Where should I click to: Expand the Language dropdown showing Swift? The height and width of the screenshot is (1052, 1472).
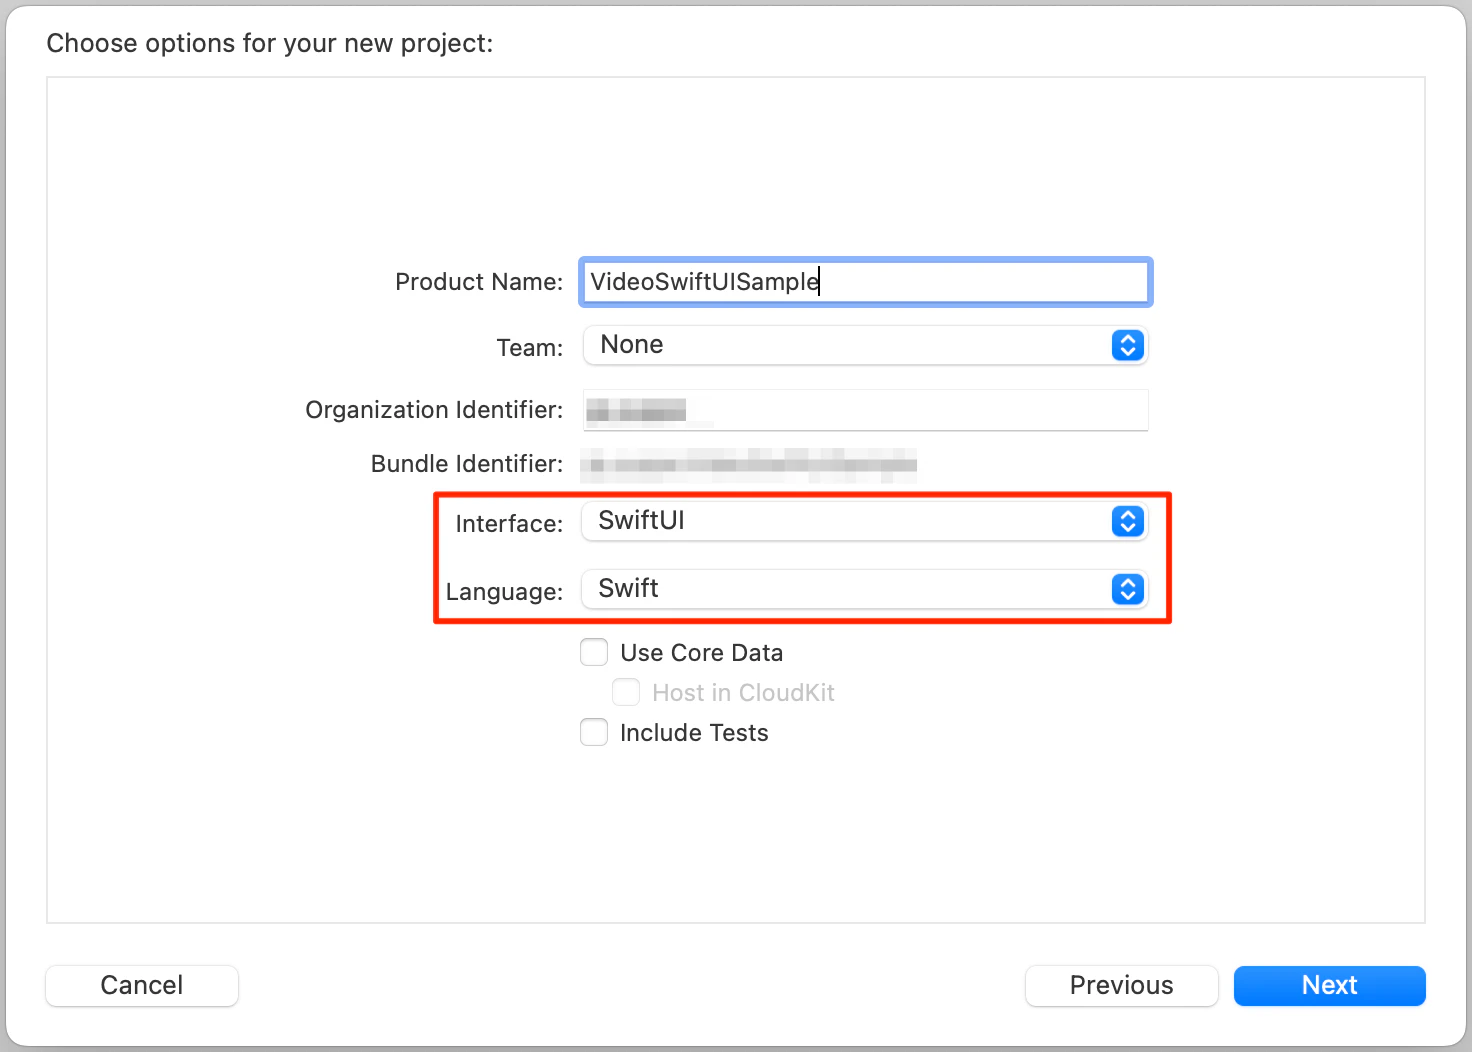850,589
